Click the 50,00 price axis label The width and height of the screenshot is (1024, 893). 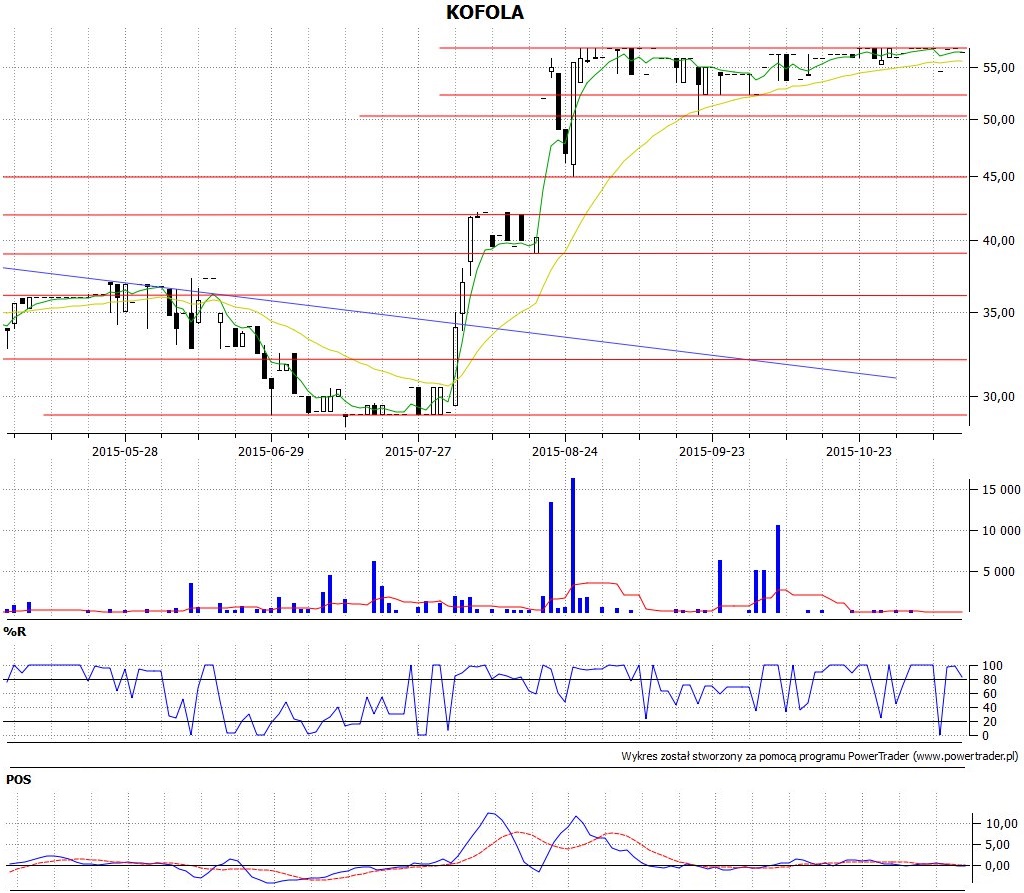tap(999, 120)
